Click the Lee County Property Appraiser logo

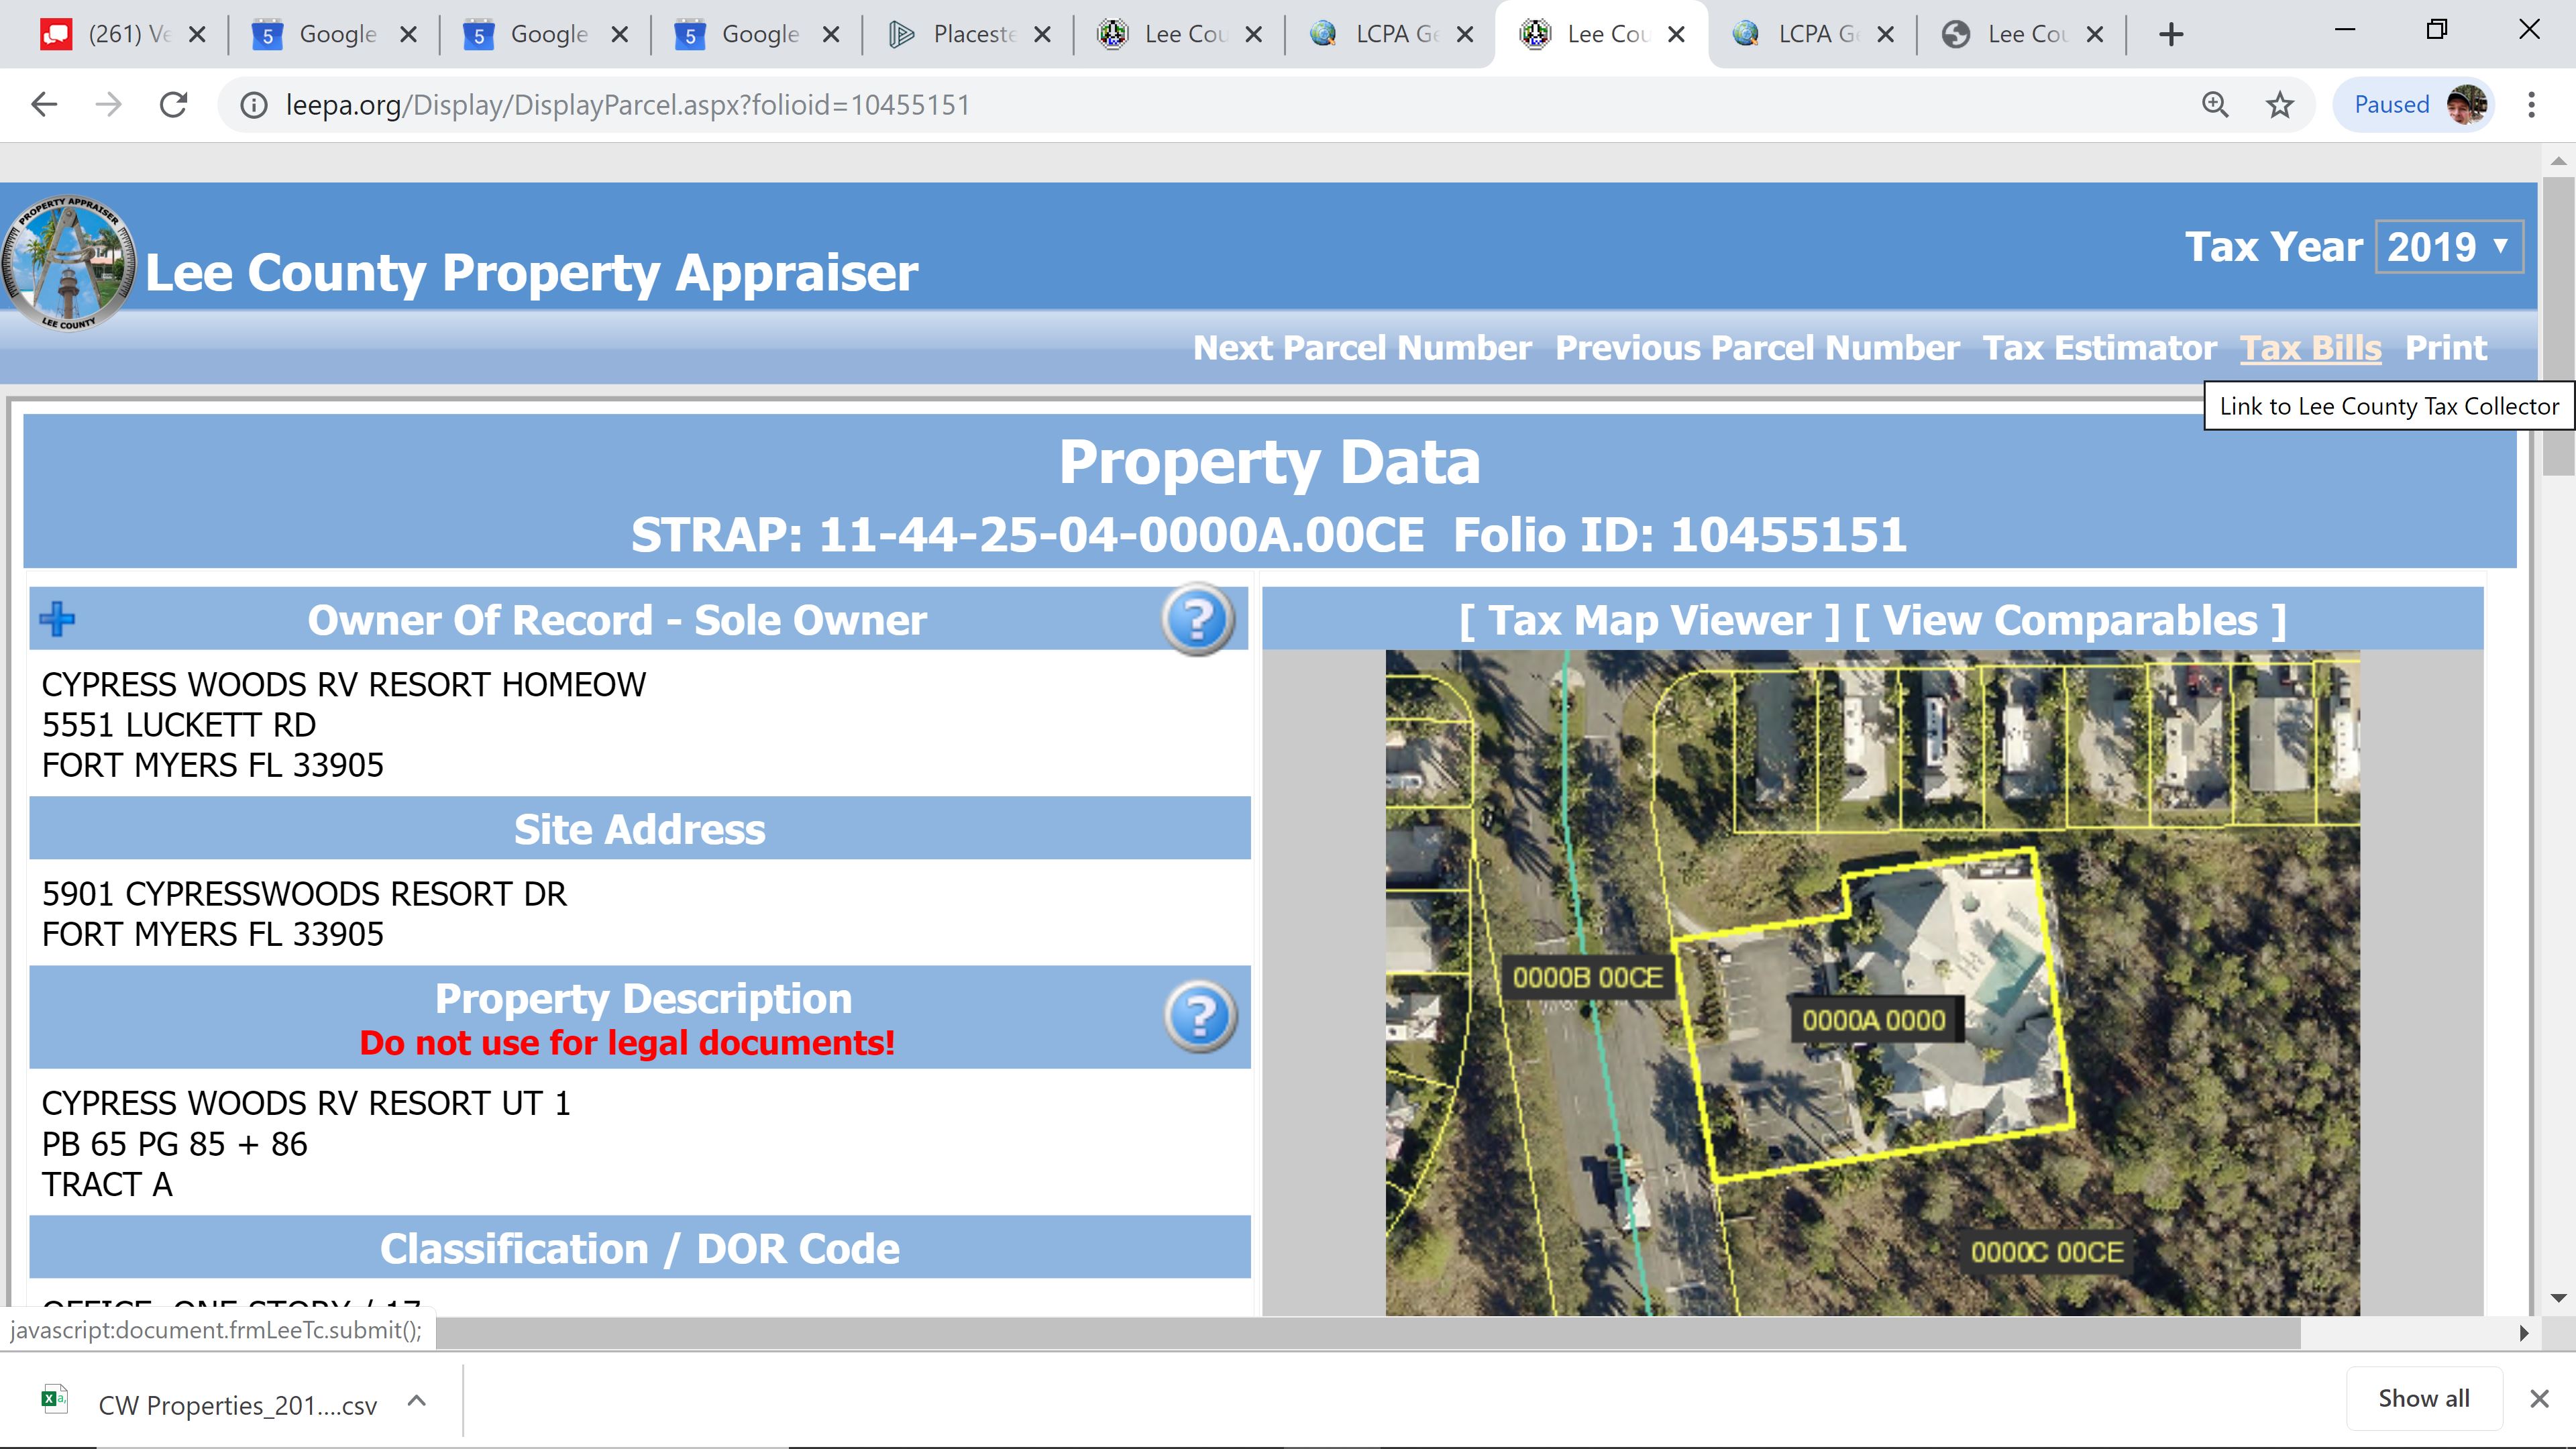(68, 263)
